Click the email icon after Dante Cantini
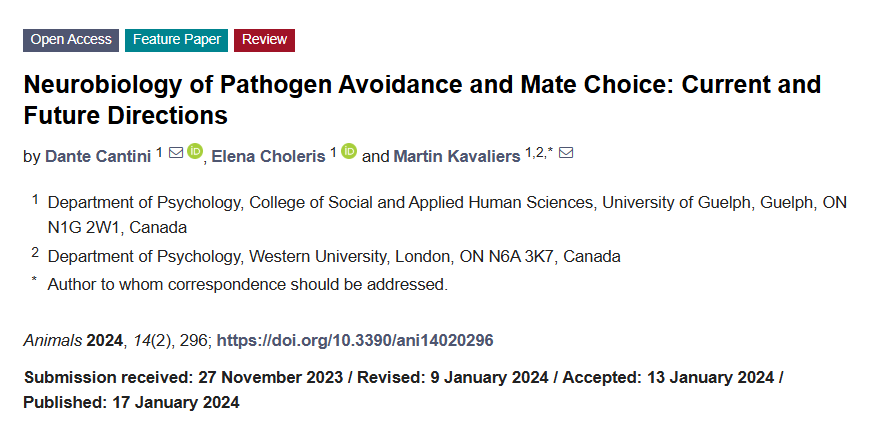Screen dimensions: 887x424 [176, 153]
